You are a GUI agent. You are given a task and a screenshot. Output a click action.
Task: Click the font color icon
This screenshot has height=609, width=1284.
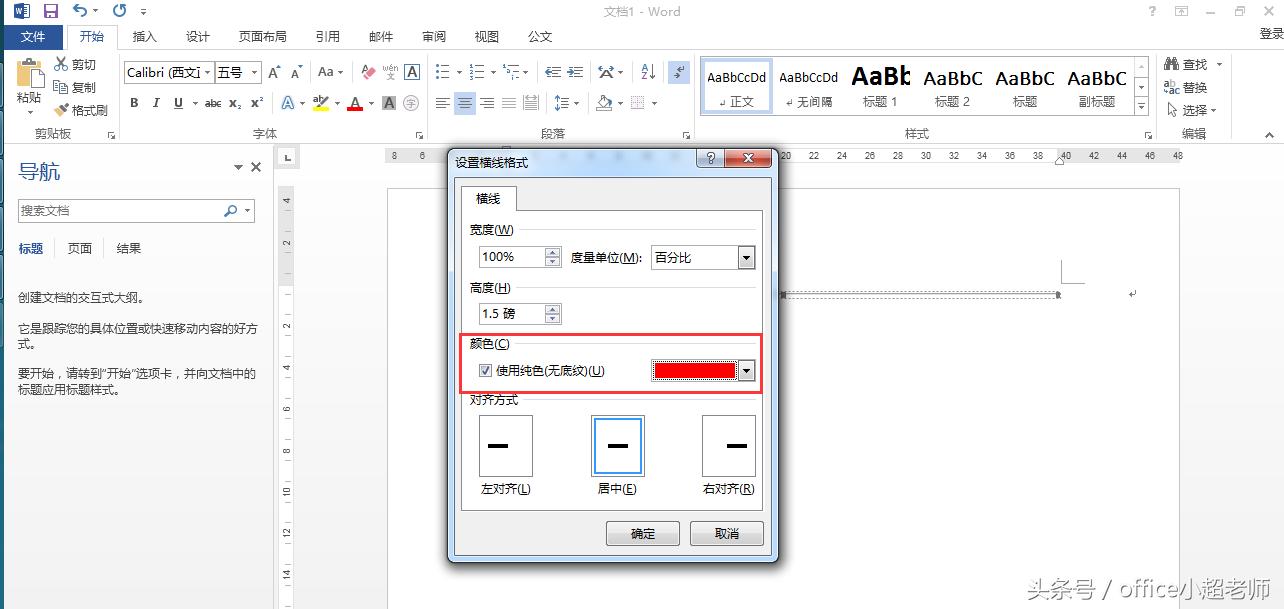click(355, 103)
